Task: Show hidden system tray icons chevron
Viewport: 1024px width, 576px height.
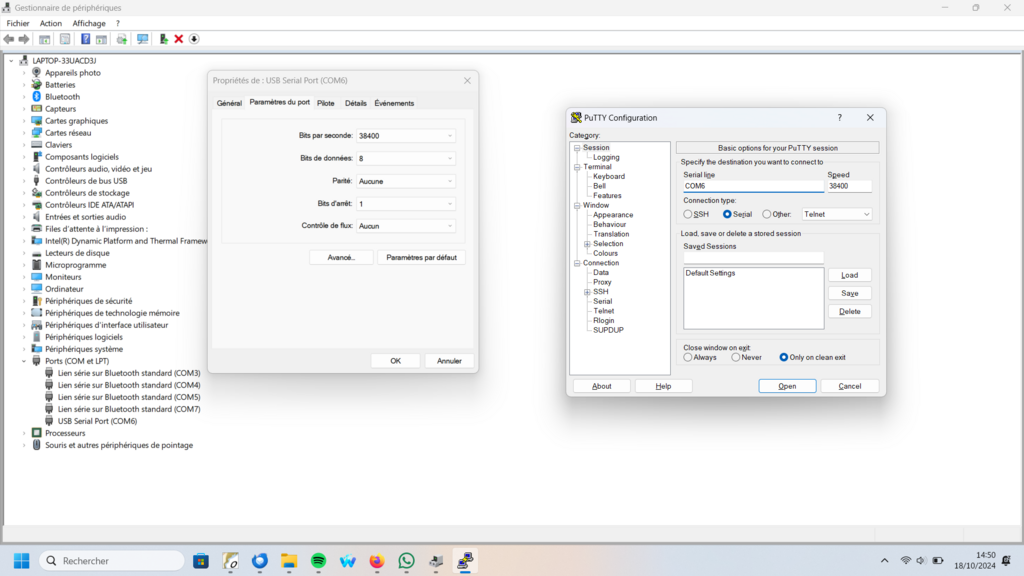Action: click(884, 560)
